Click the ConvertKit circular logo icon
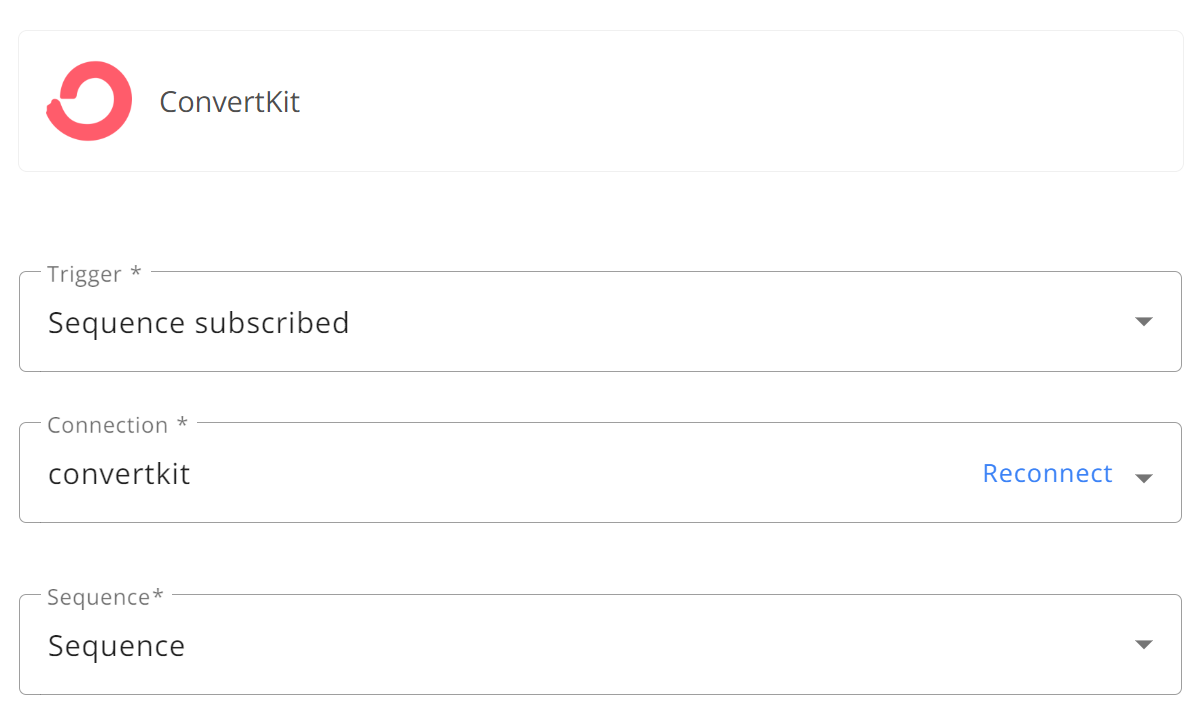 pyautogui.click(x=89, y=101)
